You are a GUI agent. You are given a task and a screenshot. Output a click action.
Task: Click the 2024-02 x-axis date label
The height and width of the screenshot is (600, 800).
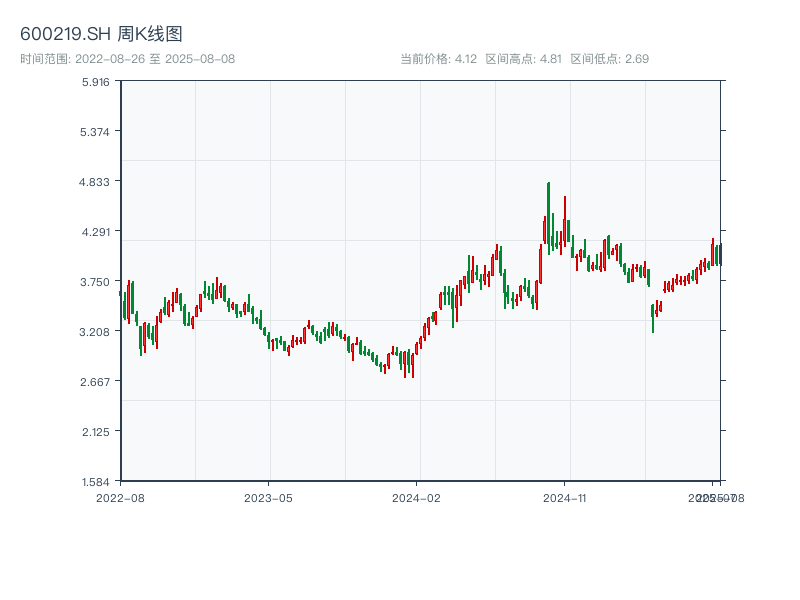pyautogui.click(x=416, y=497)
